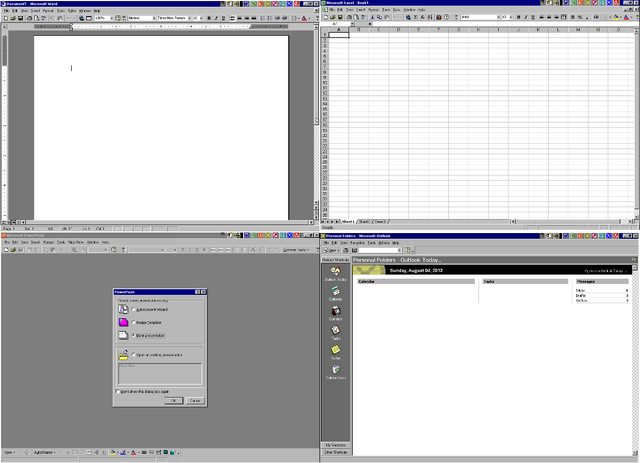The height and width of the screenshot is (463, 640).
Task: Check Don't show this dialog box again
Action: 118,392
